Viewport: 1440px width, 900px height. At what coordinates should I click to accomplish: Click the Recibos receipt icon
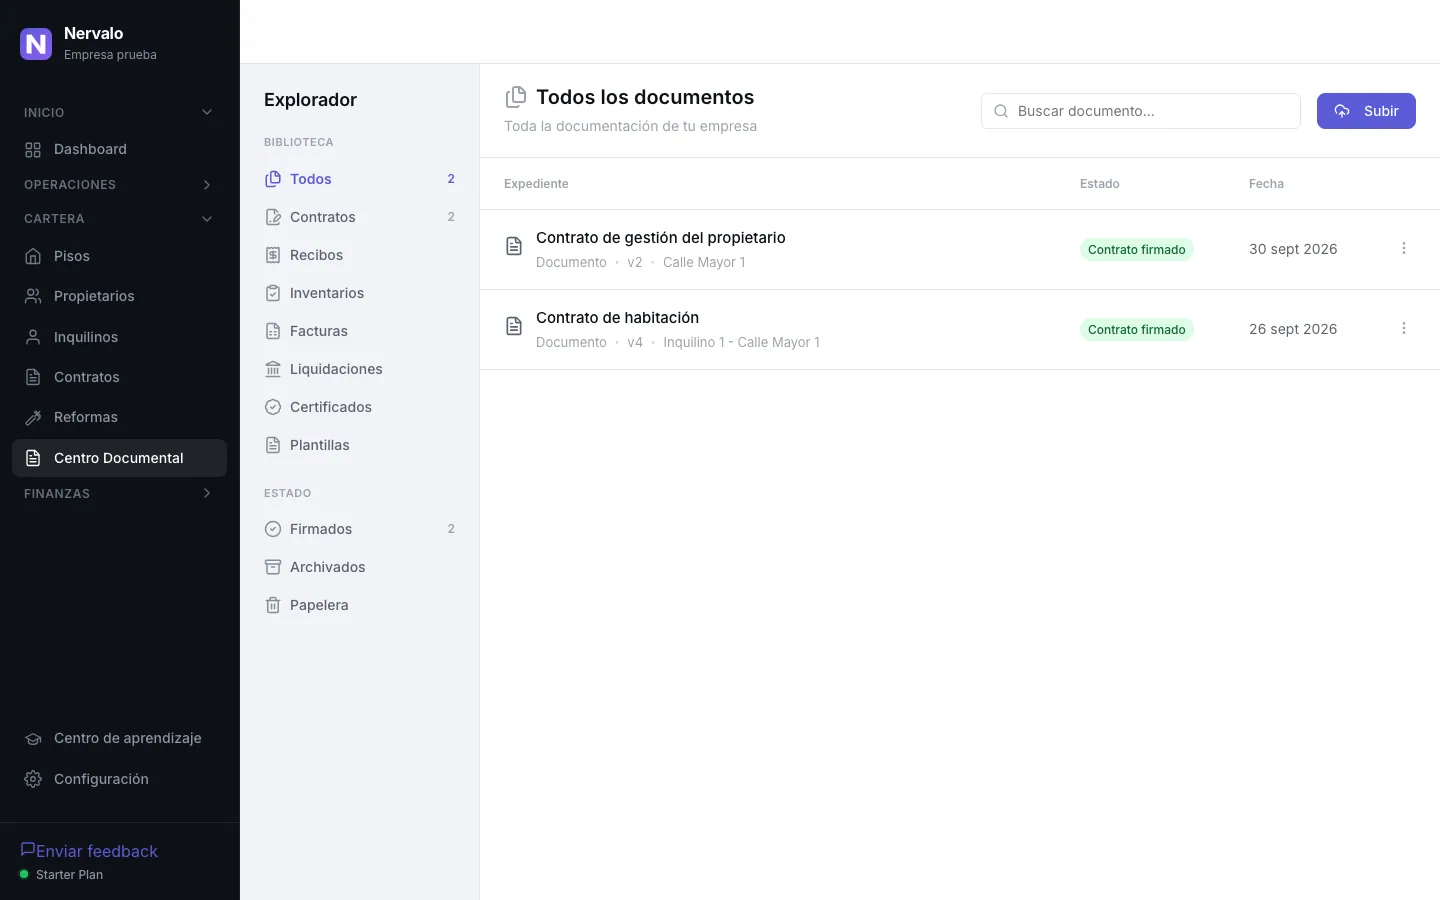point(273,255)
